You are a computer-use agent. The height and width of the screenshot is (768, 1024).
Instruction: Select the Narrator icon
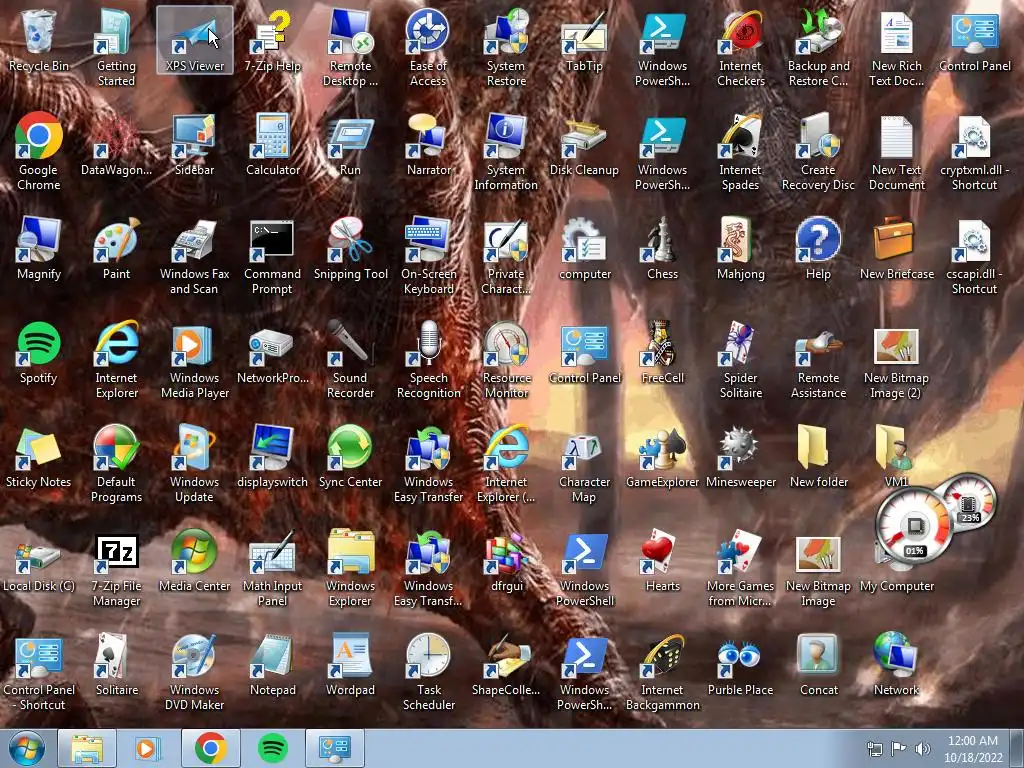tap(428, 145)
